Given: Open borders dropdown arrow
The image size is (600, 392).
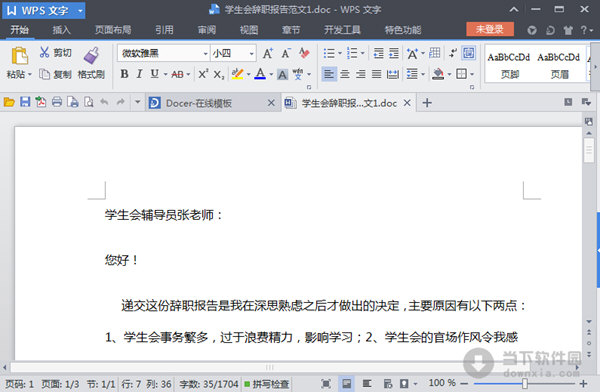Looking at the screenshot, I should [472, 74].
